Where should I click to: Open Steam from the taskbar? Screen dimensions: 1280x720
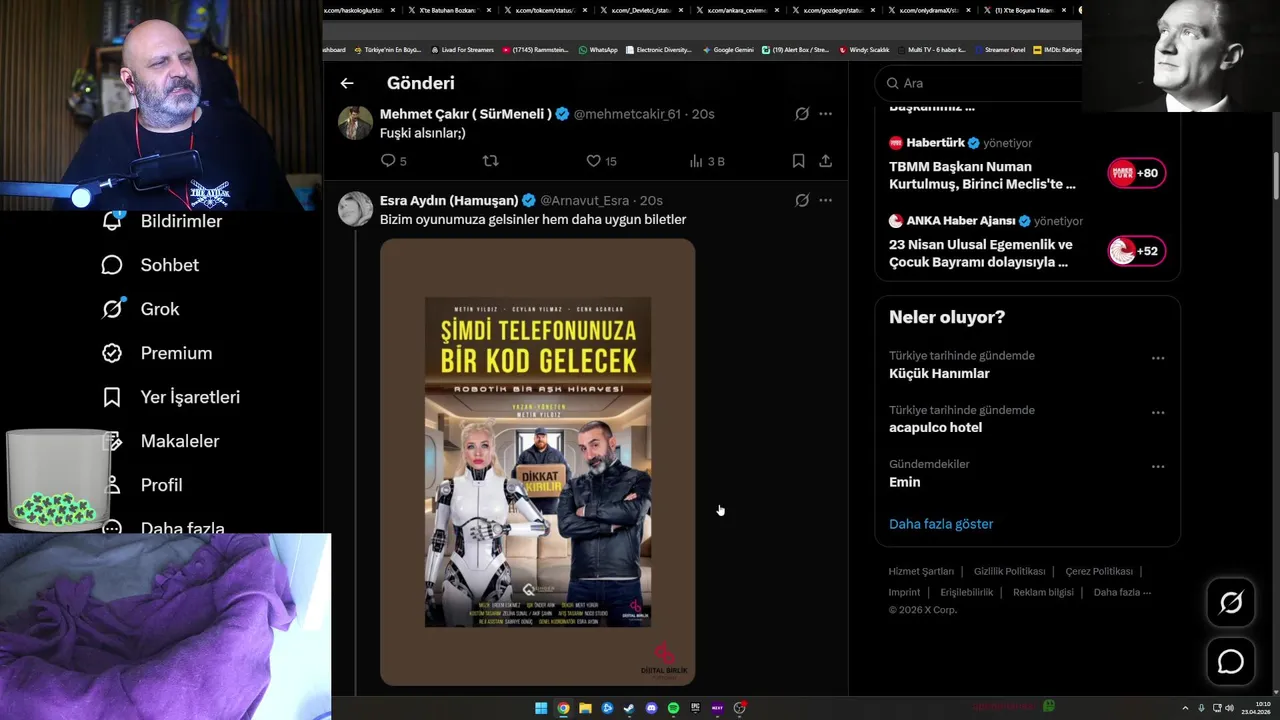629,708
